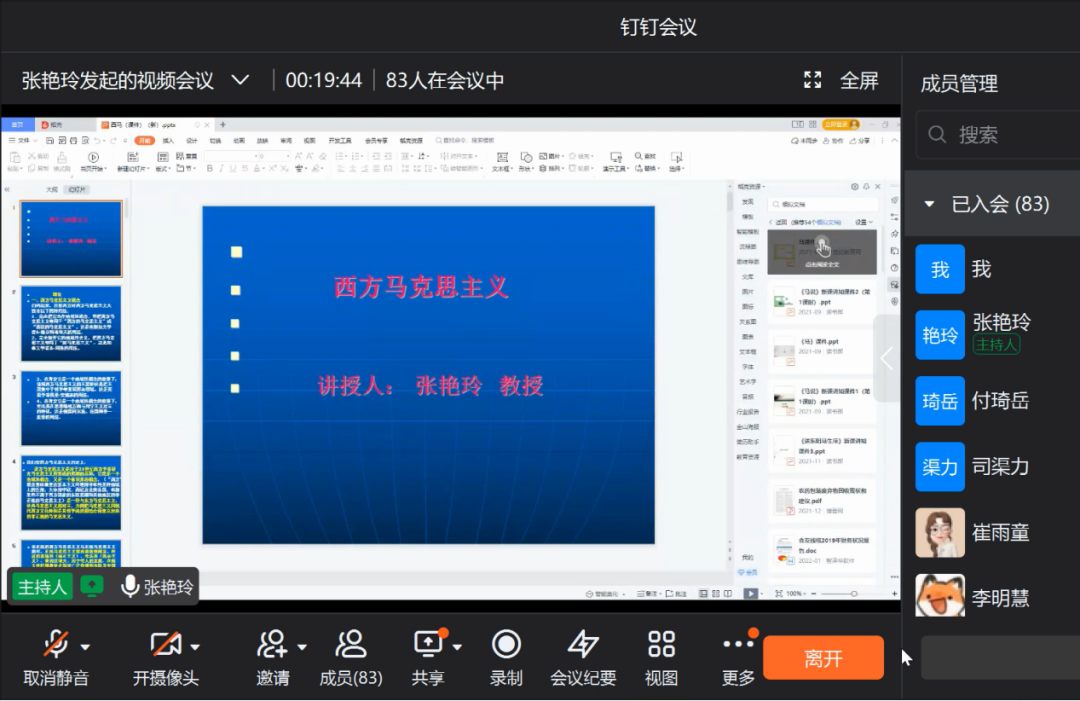Change layout via 视图 icon

[x=661, y=643]
